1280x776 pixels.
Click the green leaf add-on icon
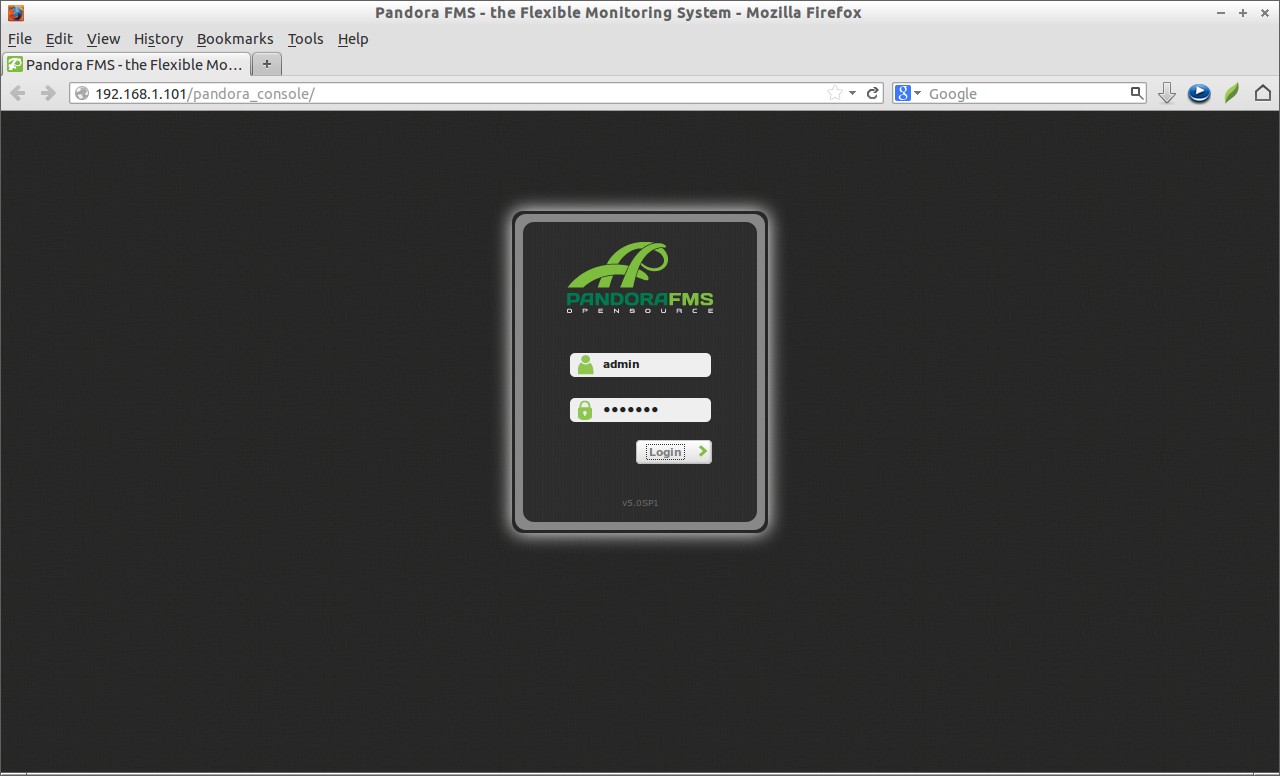pyautogui.click(x=1232, y=93)
